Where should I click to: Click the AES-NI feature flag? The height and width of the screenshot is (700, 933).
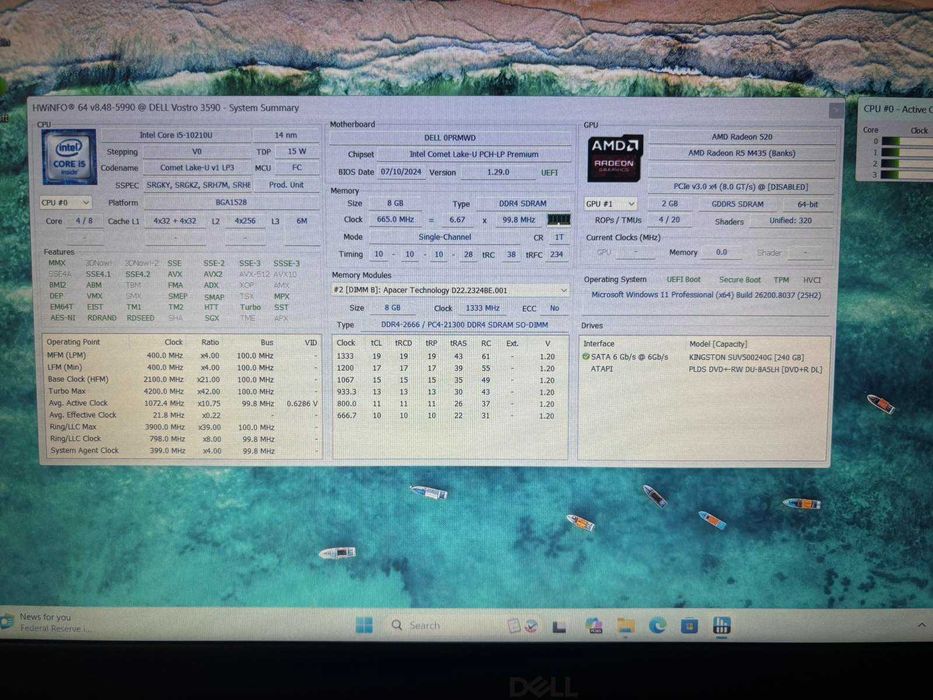coord(62,318)
